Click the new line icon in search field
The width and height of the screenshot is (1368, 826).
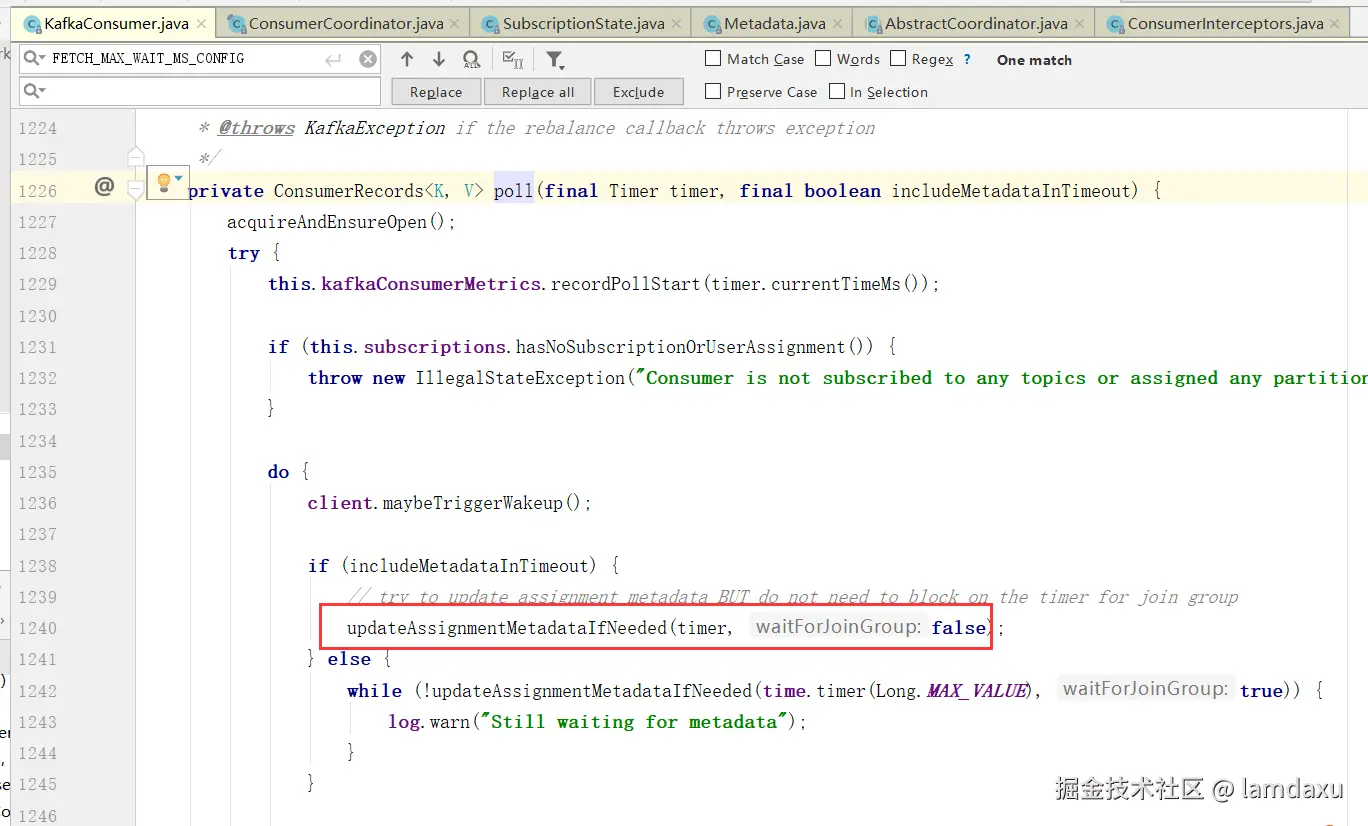tap(333, 60)
